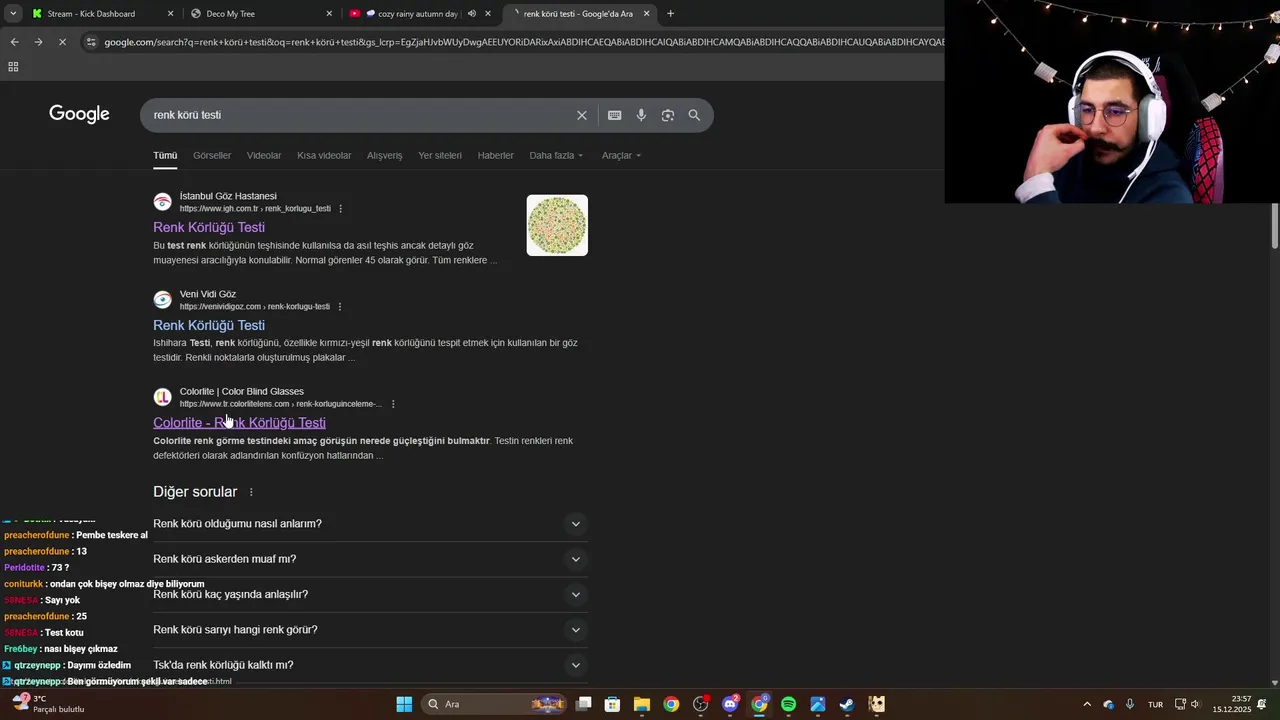Select the Tümü results tab
Image resolution: width=1280 pixels, height=720 pixels.
pyautogui.click(x=165, y=155)
